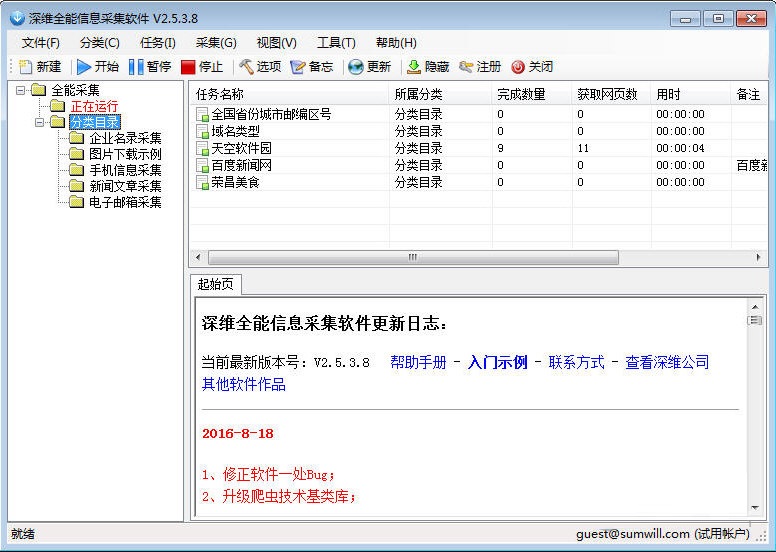
Task: Click the 企业名录采集 folder icon
Action: point(76,138)
